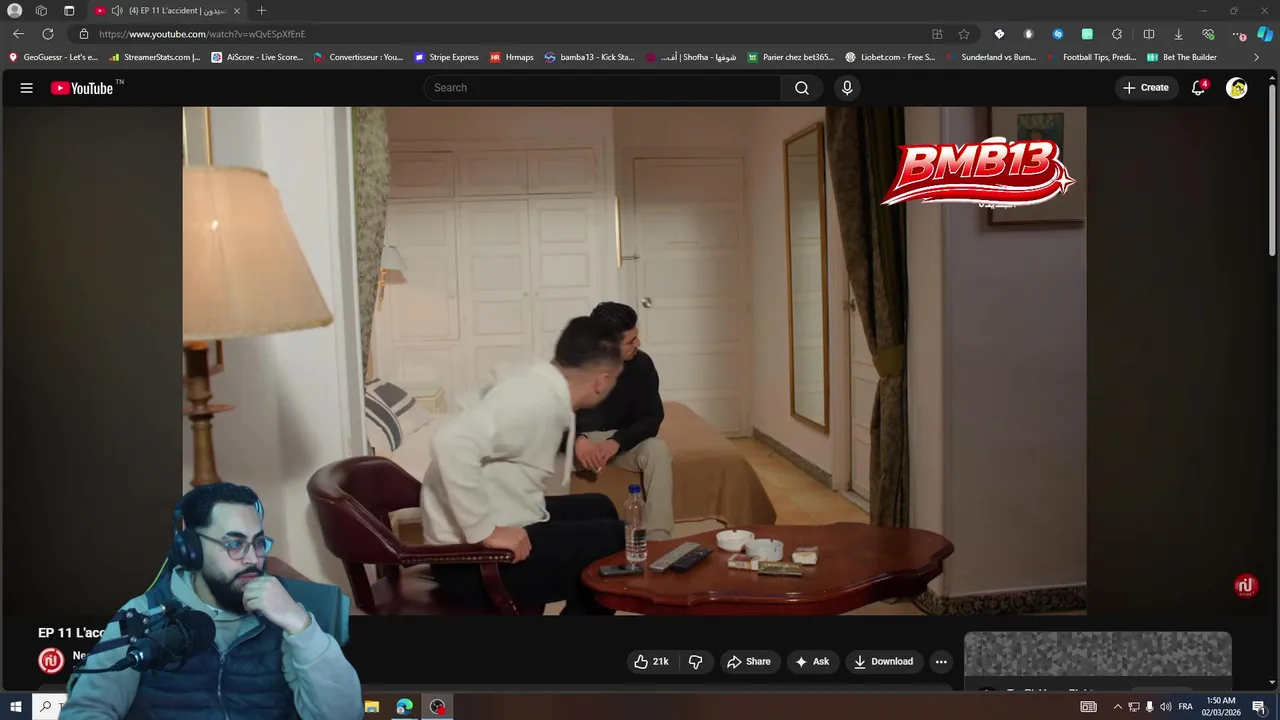This screenshot has height=720, width=1280.
Task: Open the Windows notification center
Action: [1259, 707]
